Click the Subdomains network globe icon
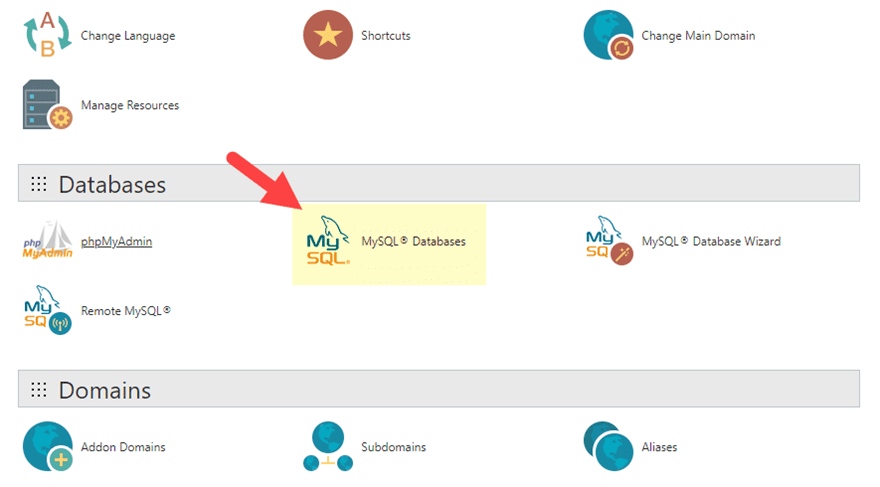 click(328, 447)
